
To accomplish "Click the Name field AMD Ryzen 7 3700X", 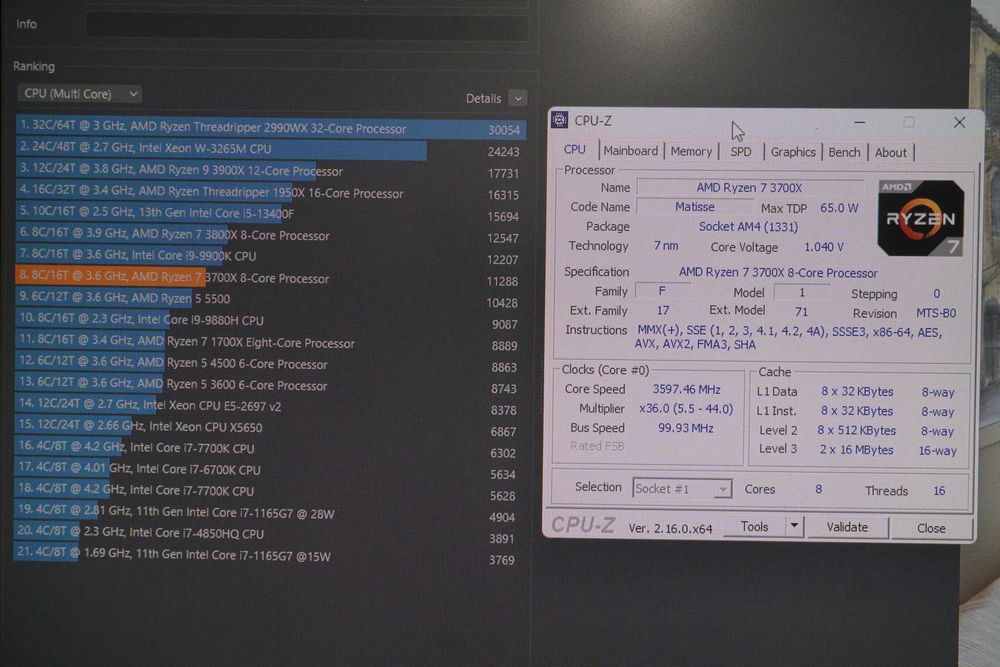I will [x=749, y=187].
